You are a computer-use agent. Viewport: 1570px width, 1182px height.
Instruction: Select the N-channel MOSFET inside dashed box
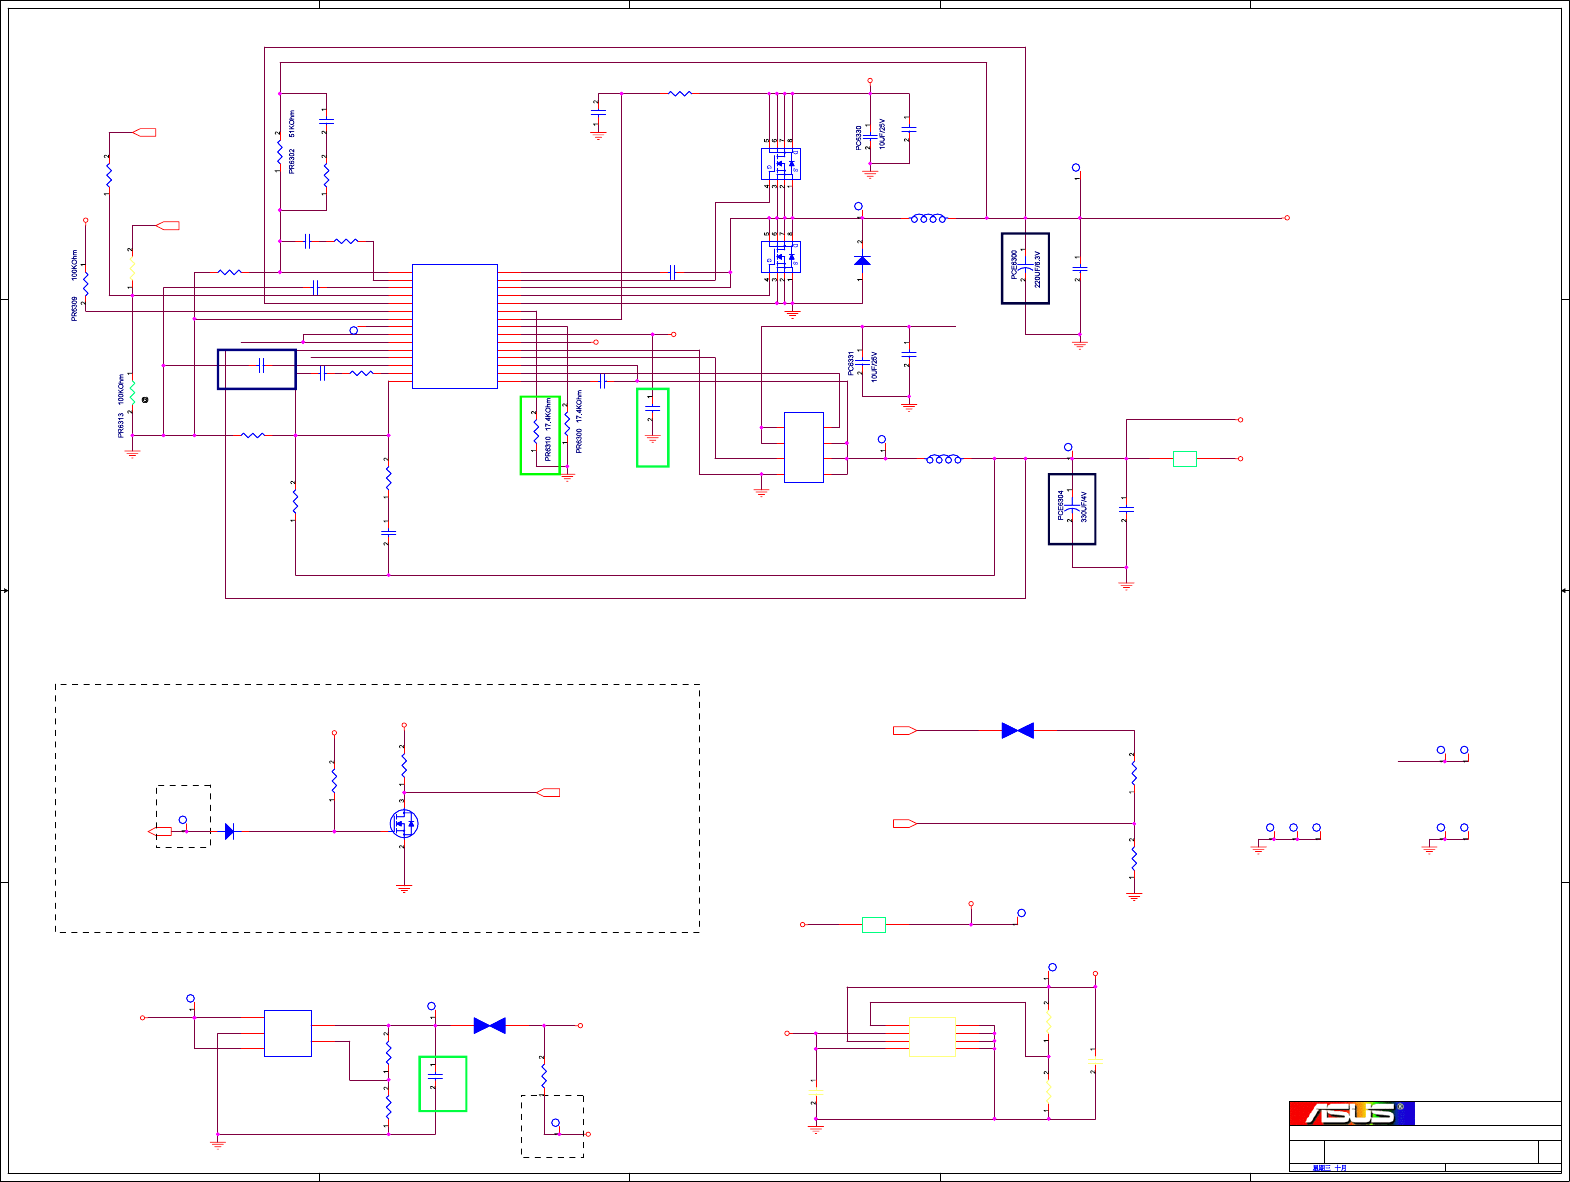404,824
